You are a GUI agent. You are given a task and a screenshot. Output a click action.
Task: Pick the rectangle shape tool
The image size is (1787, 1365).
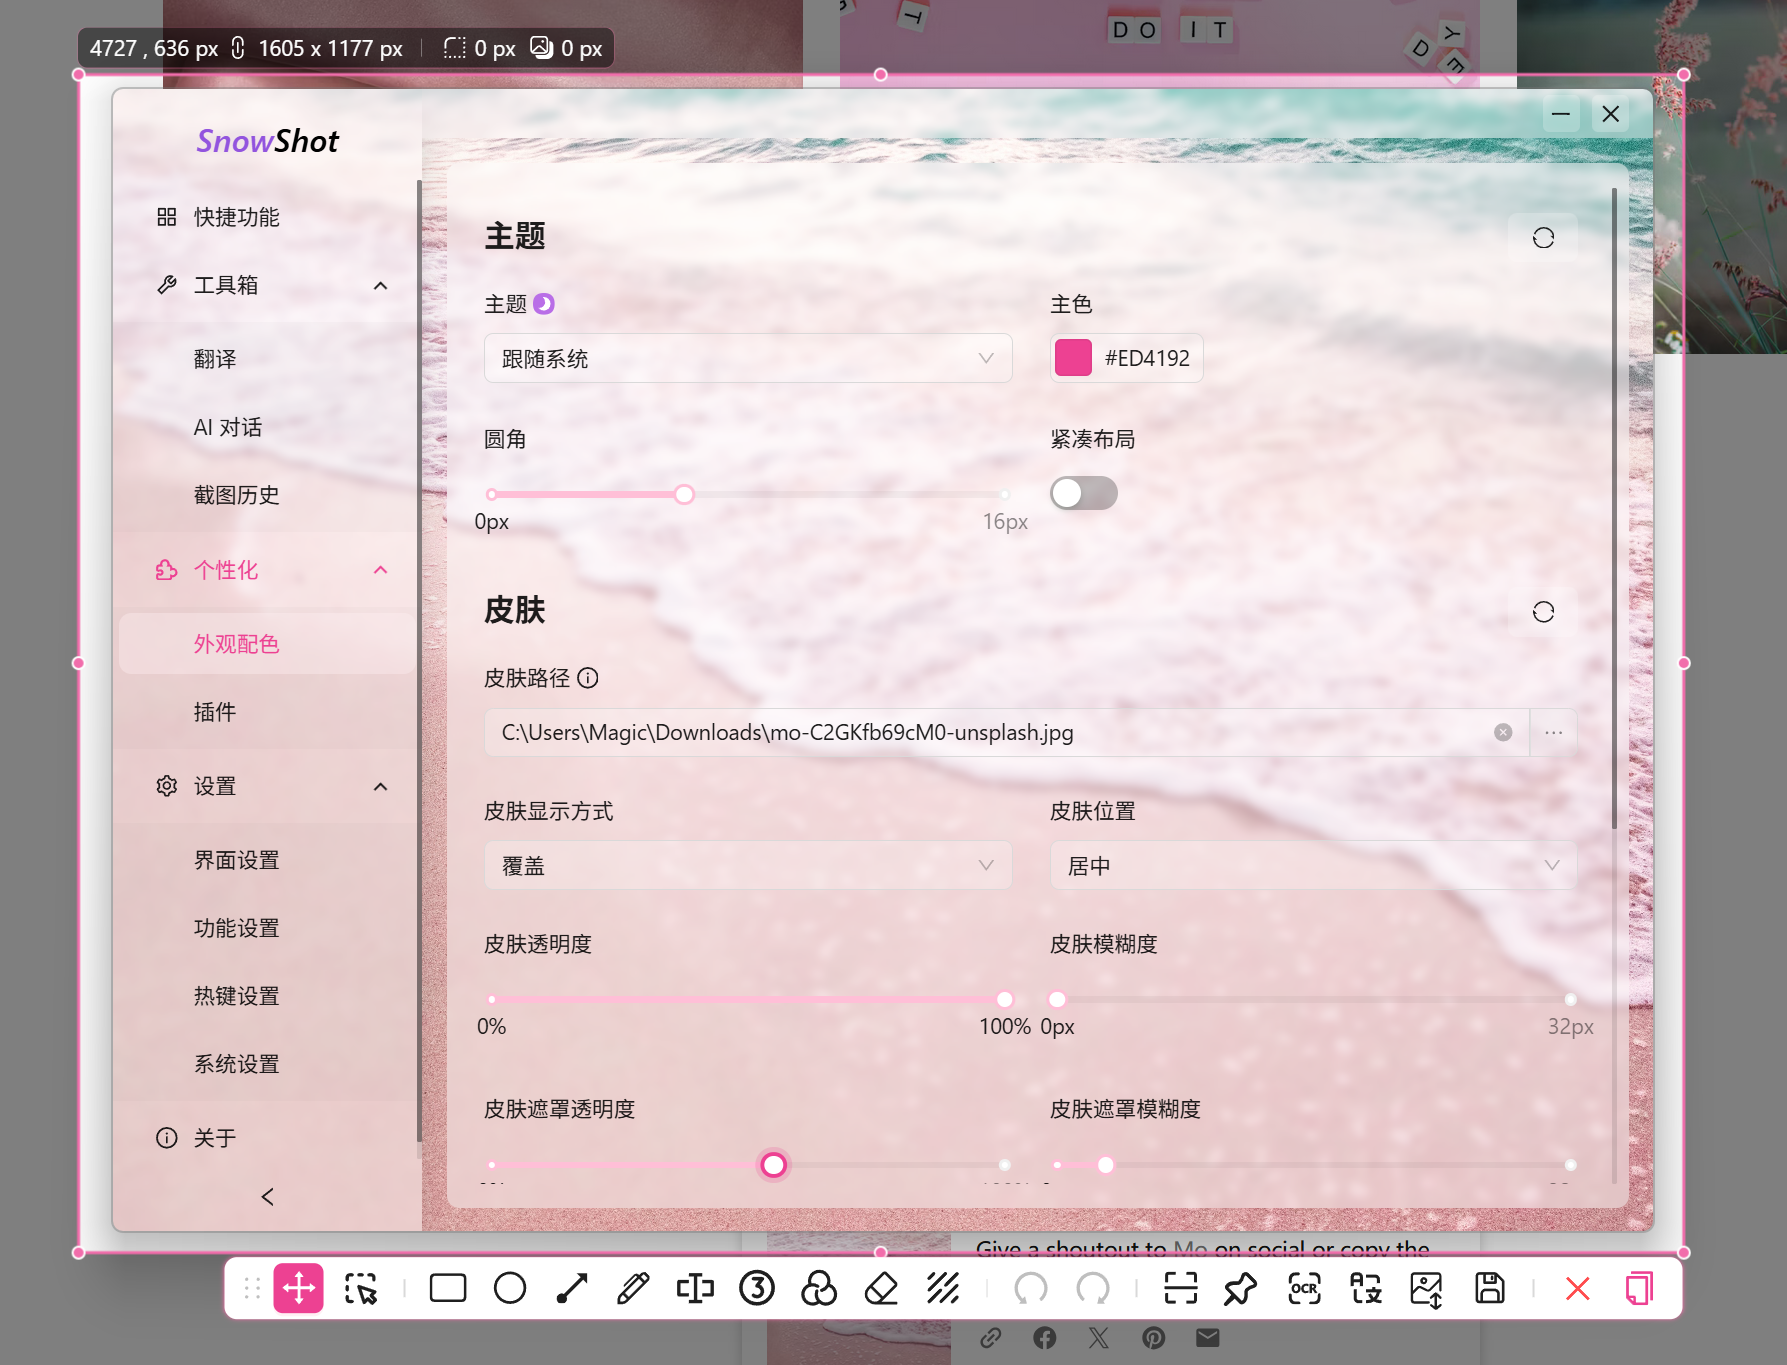coord(447,1288)
